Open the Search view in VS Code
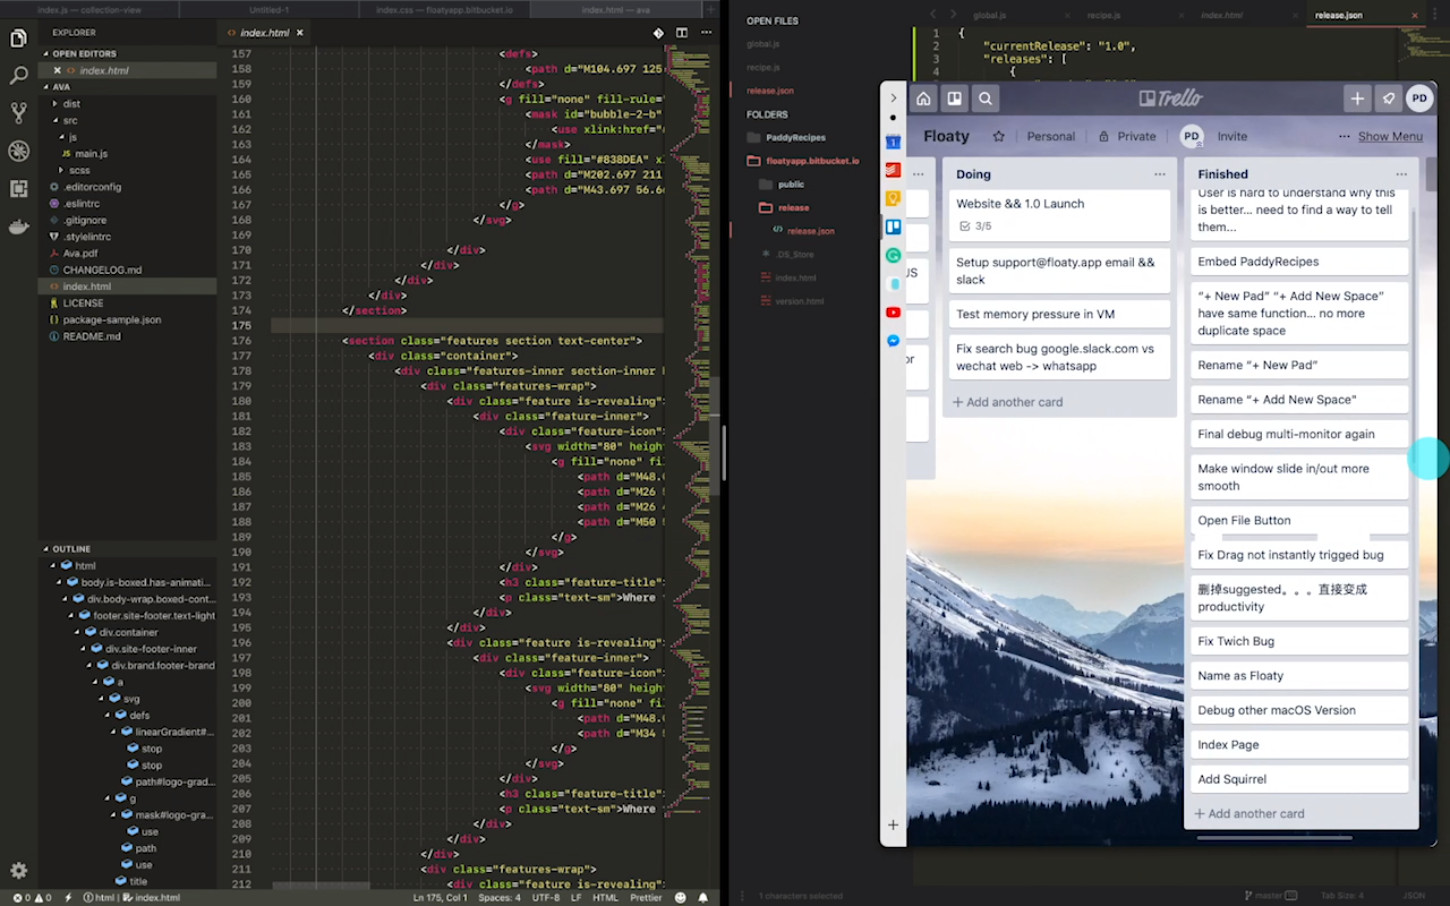Screen dimensions: 1450x906 pos(18,76)
